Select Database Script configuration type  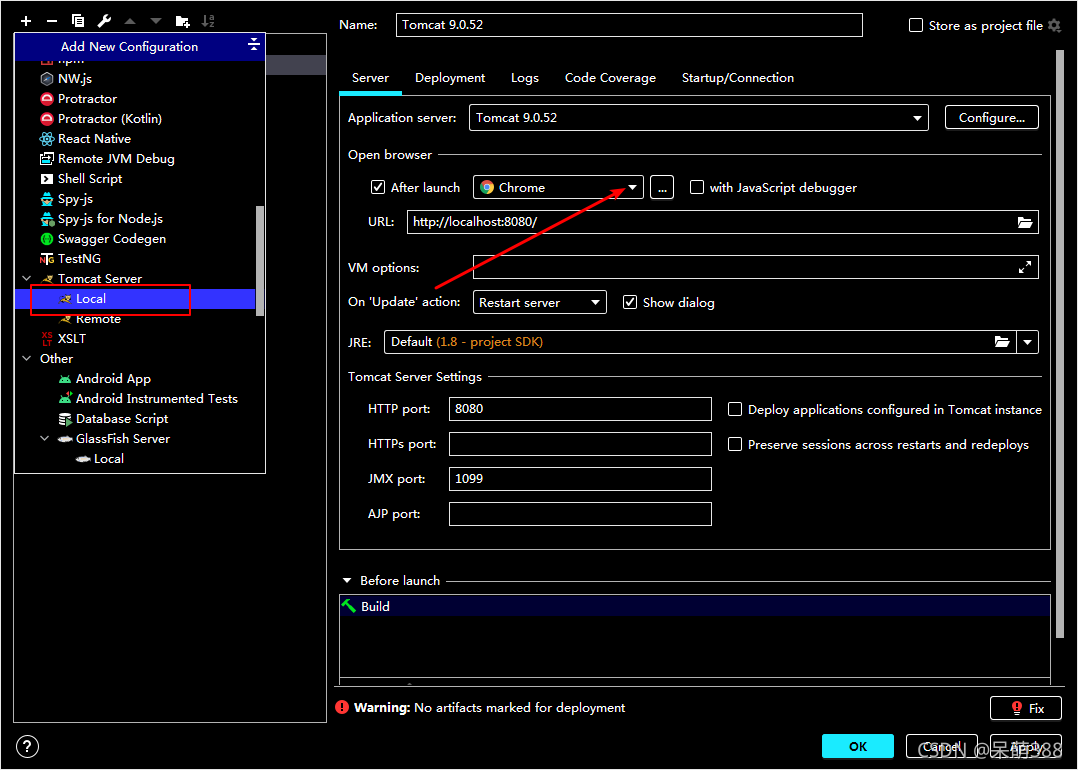113,418
